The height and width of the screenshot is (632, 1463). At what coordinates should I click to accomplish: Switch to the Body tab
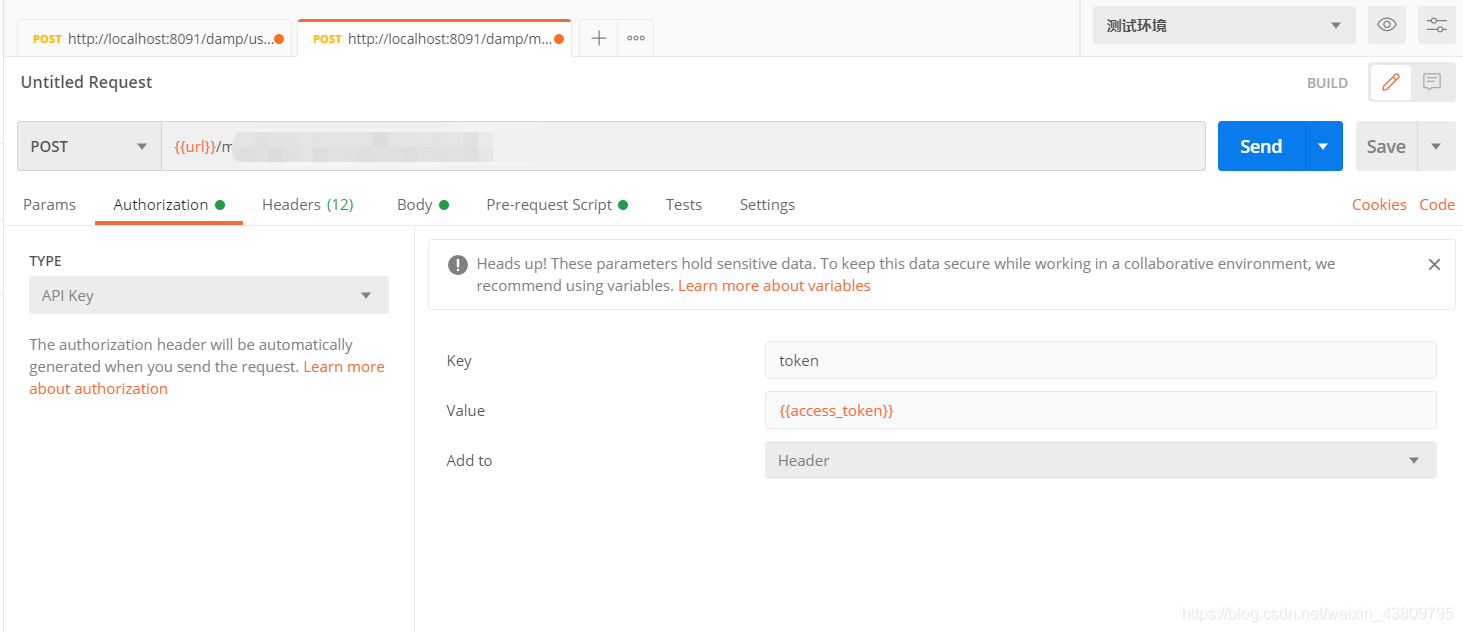point(422,204)
